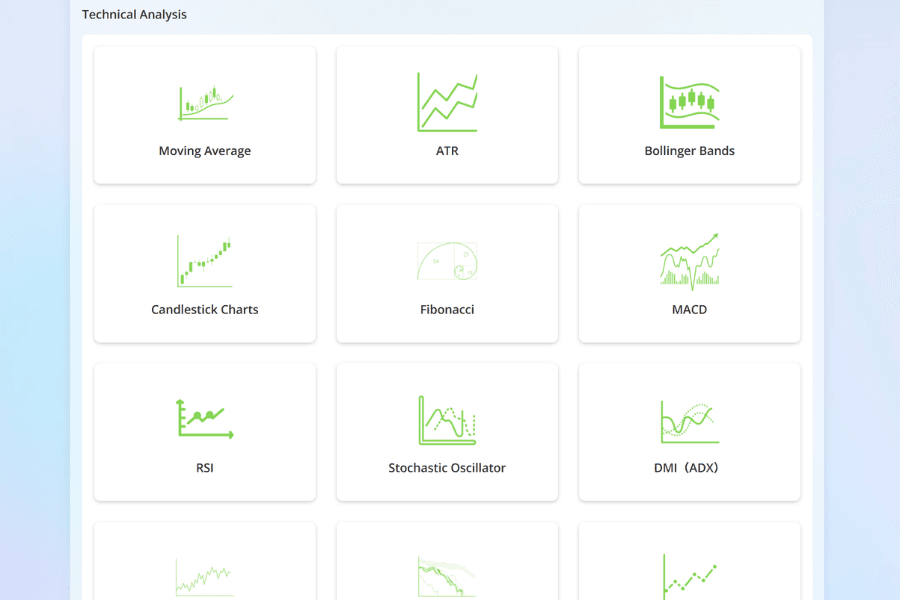Screen dimensions: 900x600
Task: Select the RSI axis chart icon
Action: coord(204,419)
